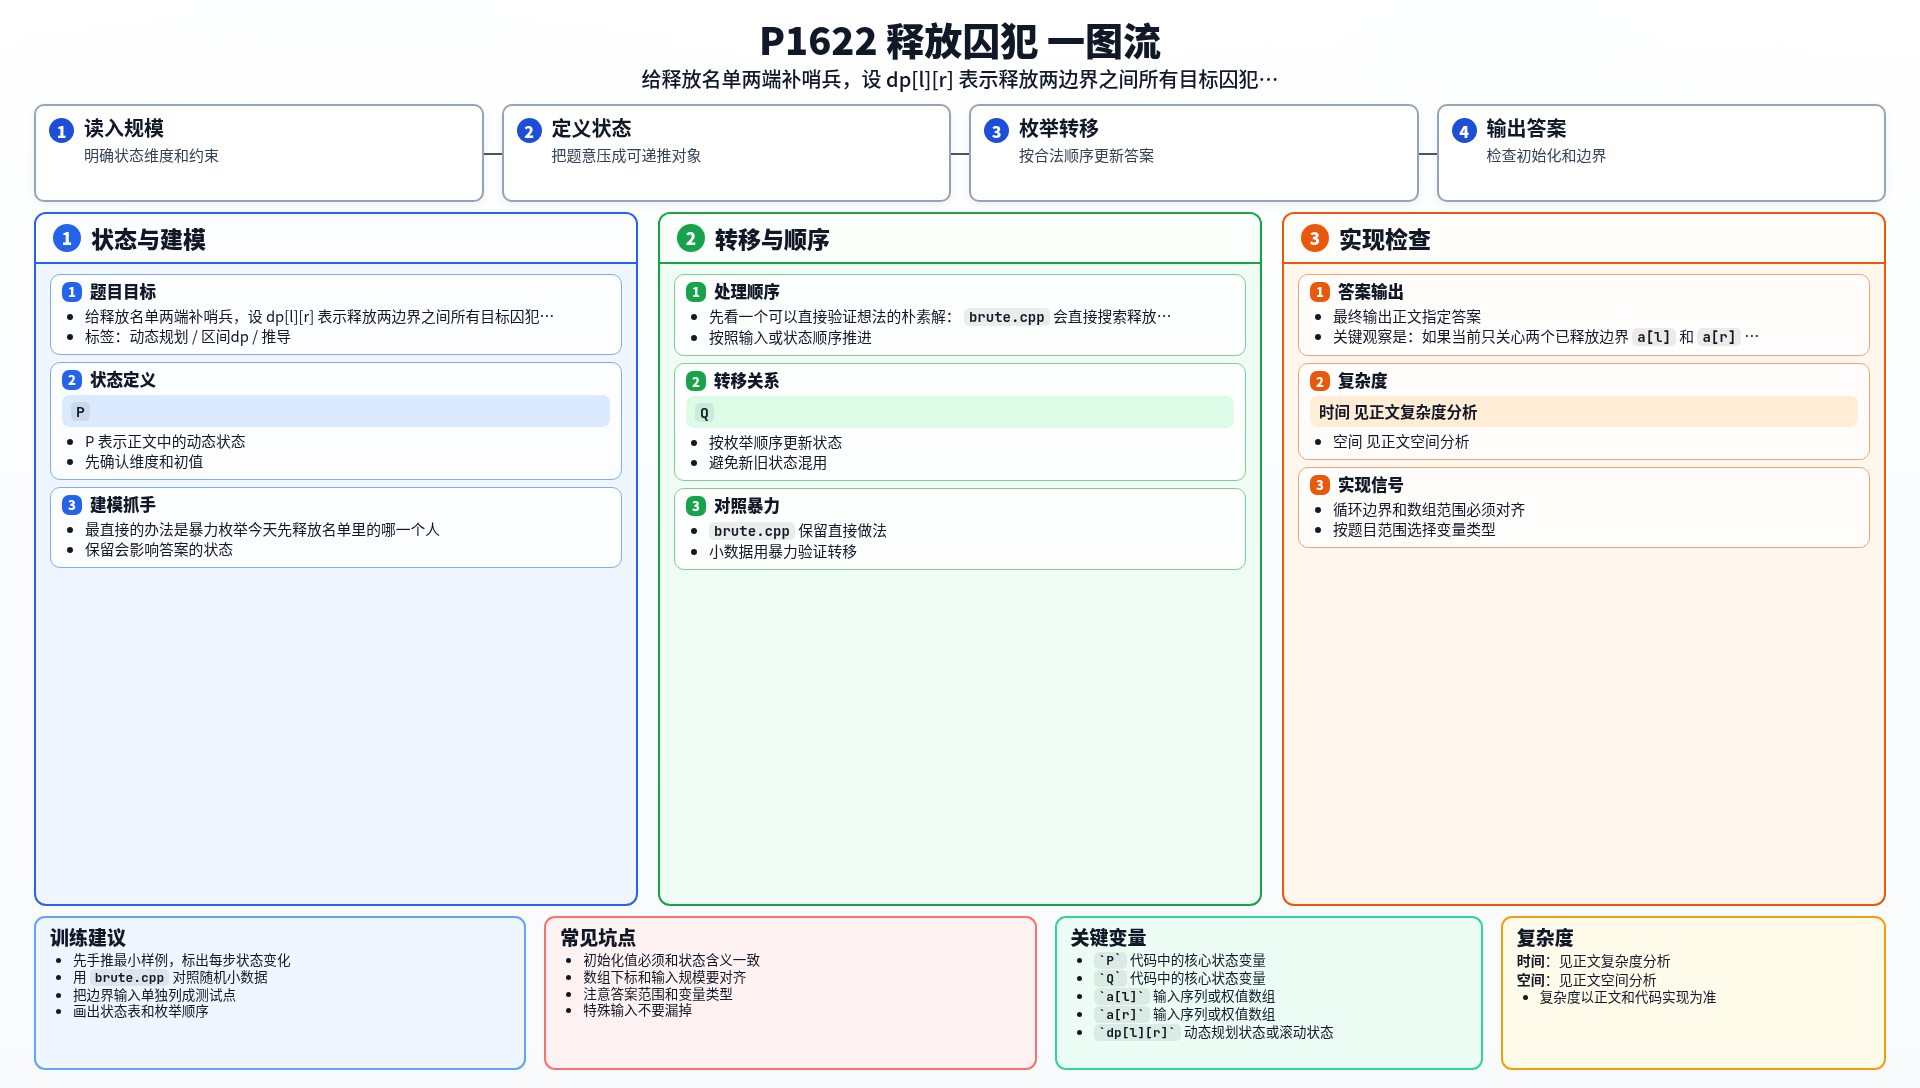Click the line 空间 见正文空间分析

(1401, 442)
